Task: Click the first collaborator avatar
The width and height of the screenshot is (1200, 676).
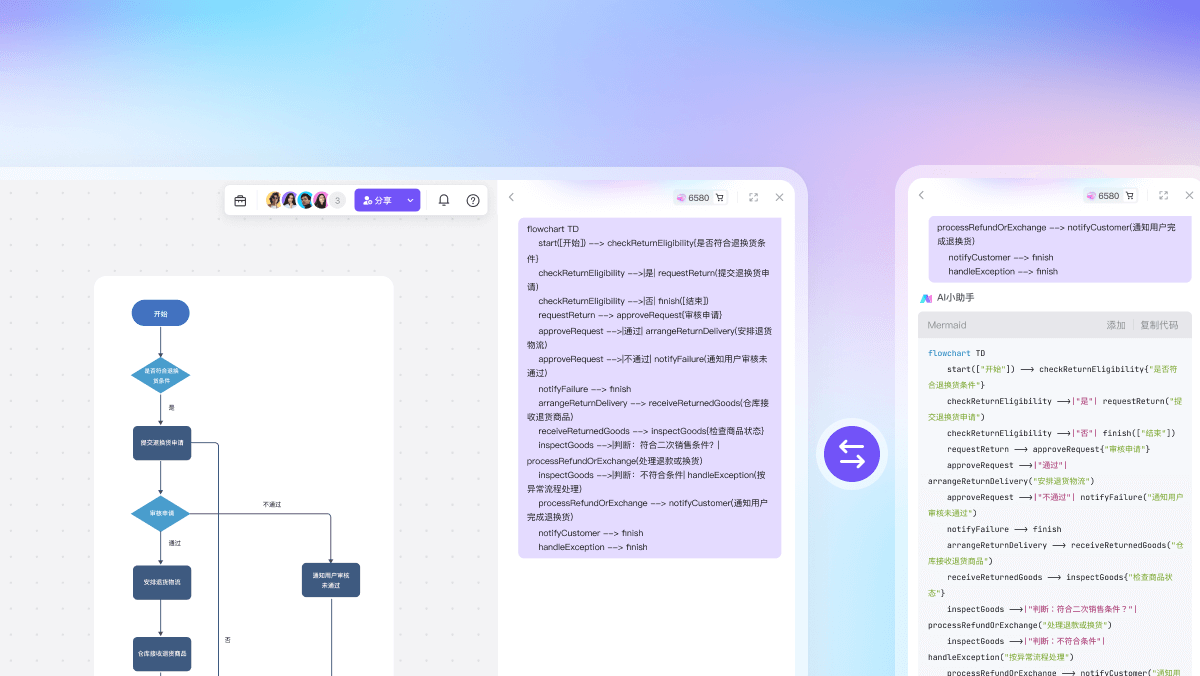Action: pyautogui.click(x=274, y=200)
